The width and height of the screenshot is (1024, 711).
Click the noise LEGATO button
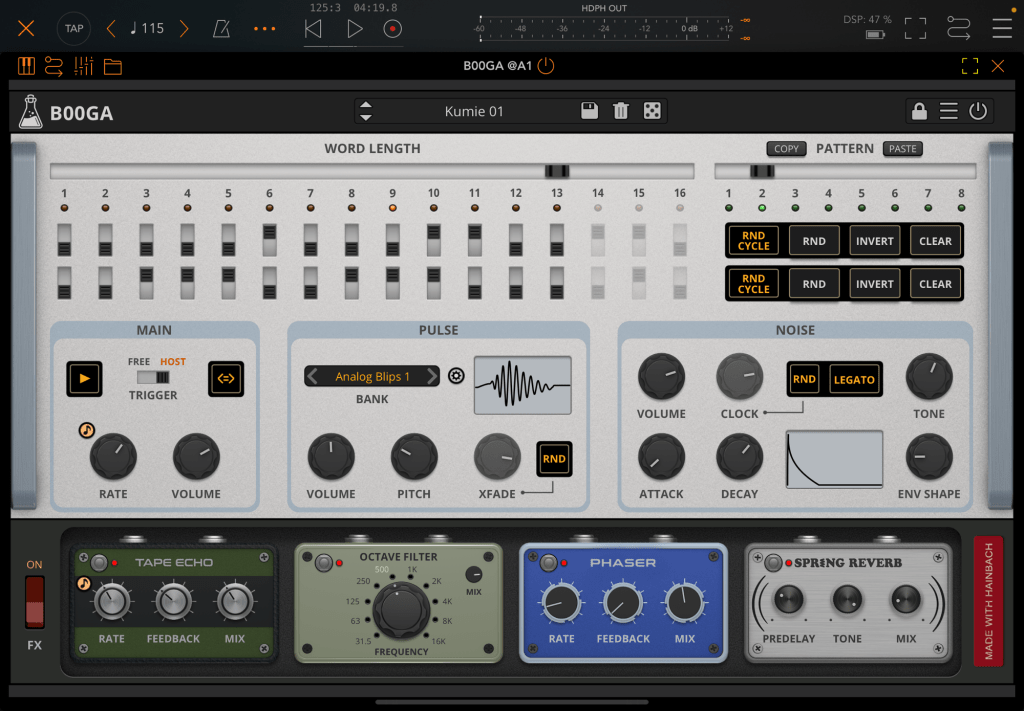click(x=853, y=379)
